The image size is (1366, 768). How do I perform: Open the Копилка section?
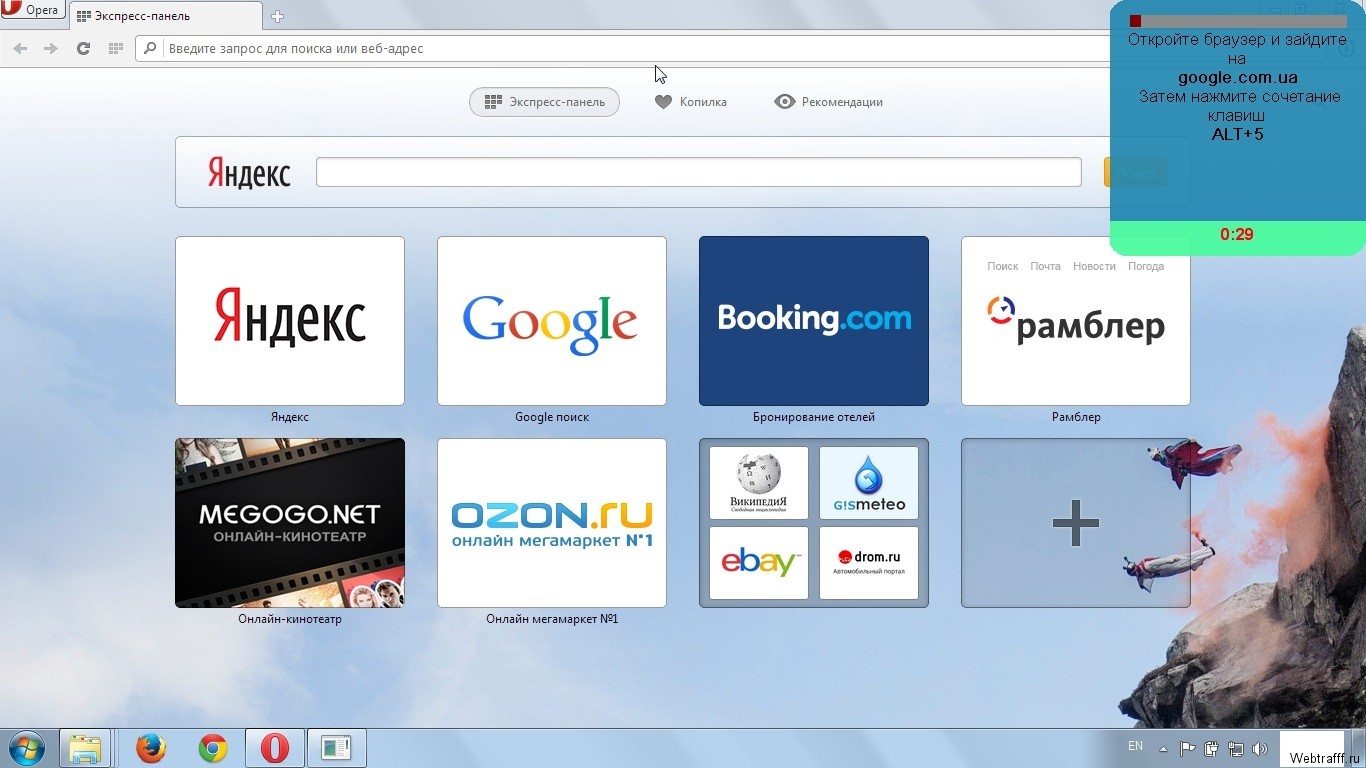[691, 102]
